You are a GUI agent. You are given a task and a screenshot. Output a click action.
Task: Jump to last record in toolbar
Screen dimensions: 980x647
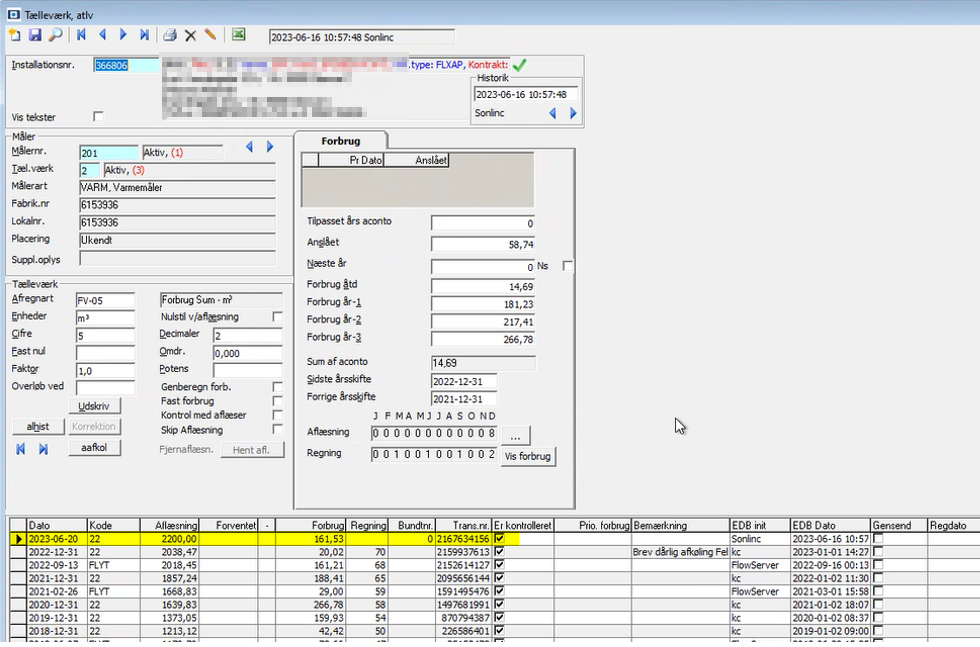[x=144, y=35]
